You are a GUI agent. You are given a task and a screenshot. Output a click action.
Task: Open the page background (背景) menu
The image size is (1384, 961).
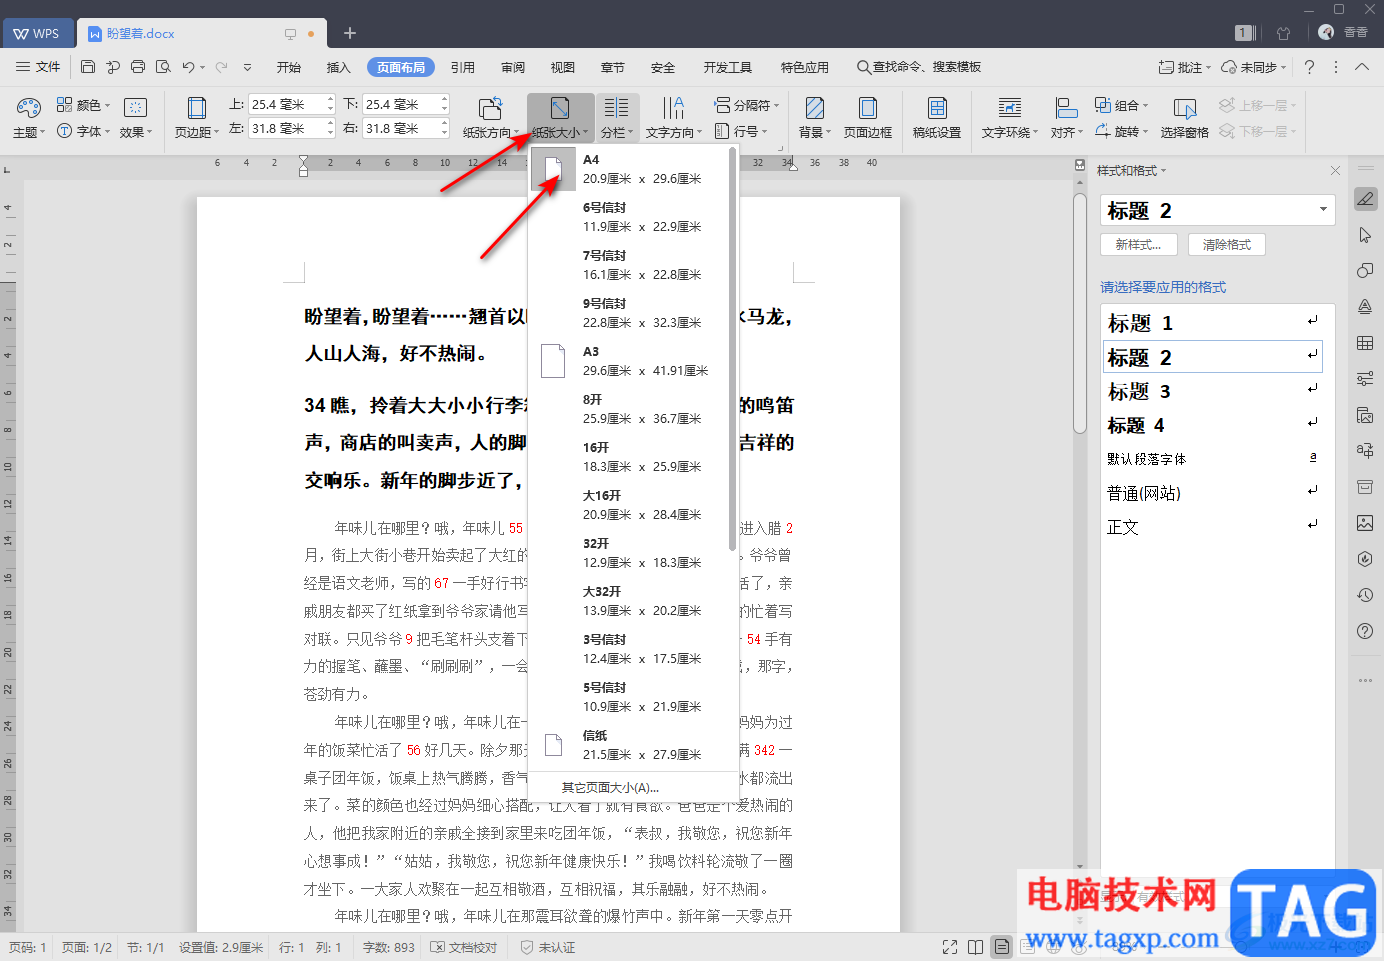click(815, 117)
